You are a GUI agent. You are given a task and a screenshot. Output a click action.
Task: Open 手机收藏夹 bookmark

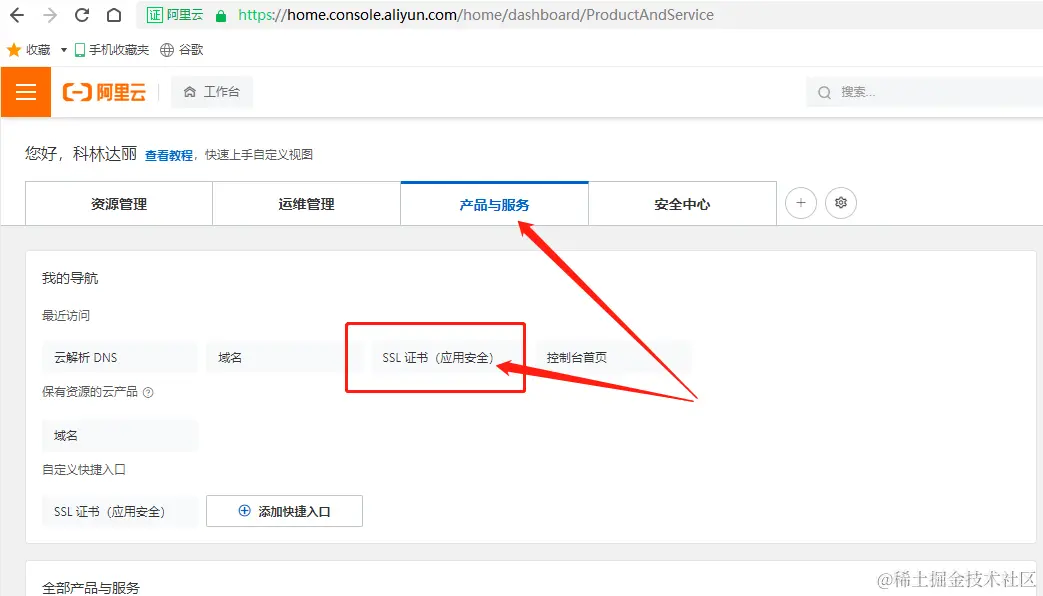pyautogui.click(x=111, y=50)
